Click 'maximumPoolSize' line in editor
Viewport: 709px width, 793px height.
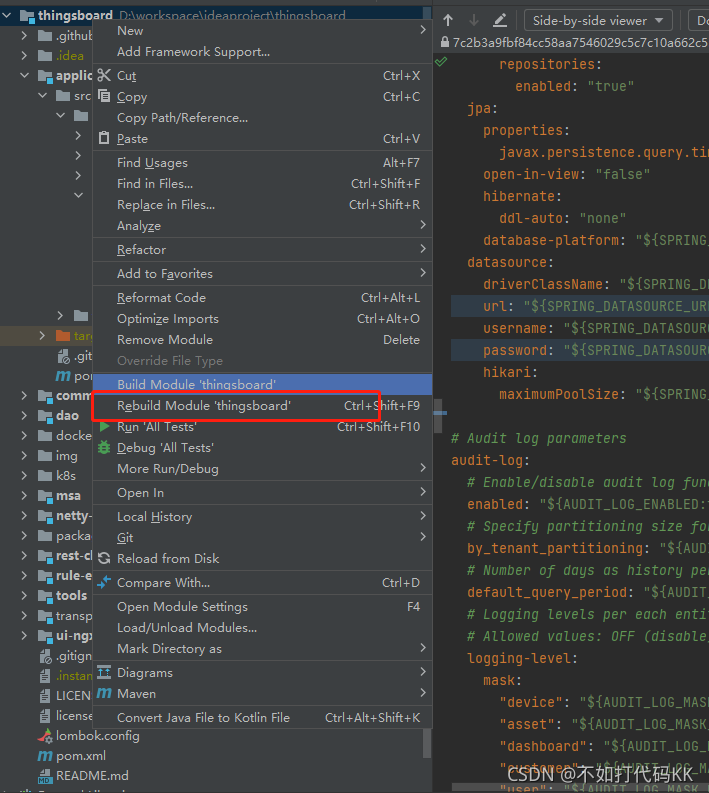tap(604, 394)
